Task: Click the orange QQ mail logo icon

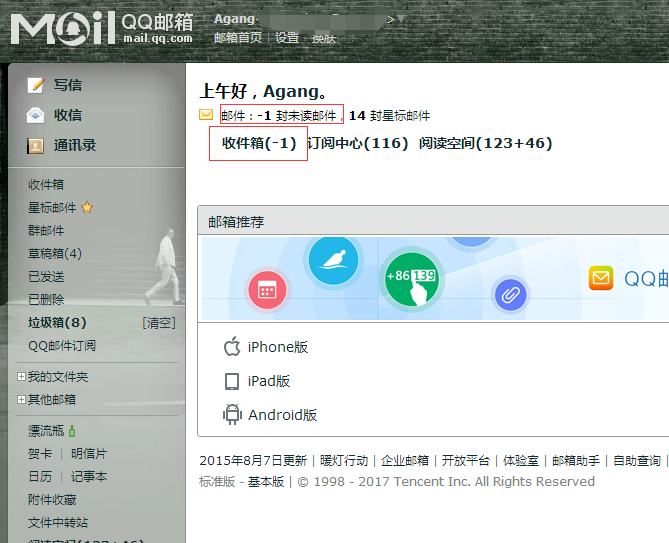Action: pyautogui.click(x=601, y=278)
